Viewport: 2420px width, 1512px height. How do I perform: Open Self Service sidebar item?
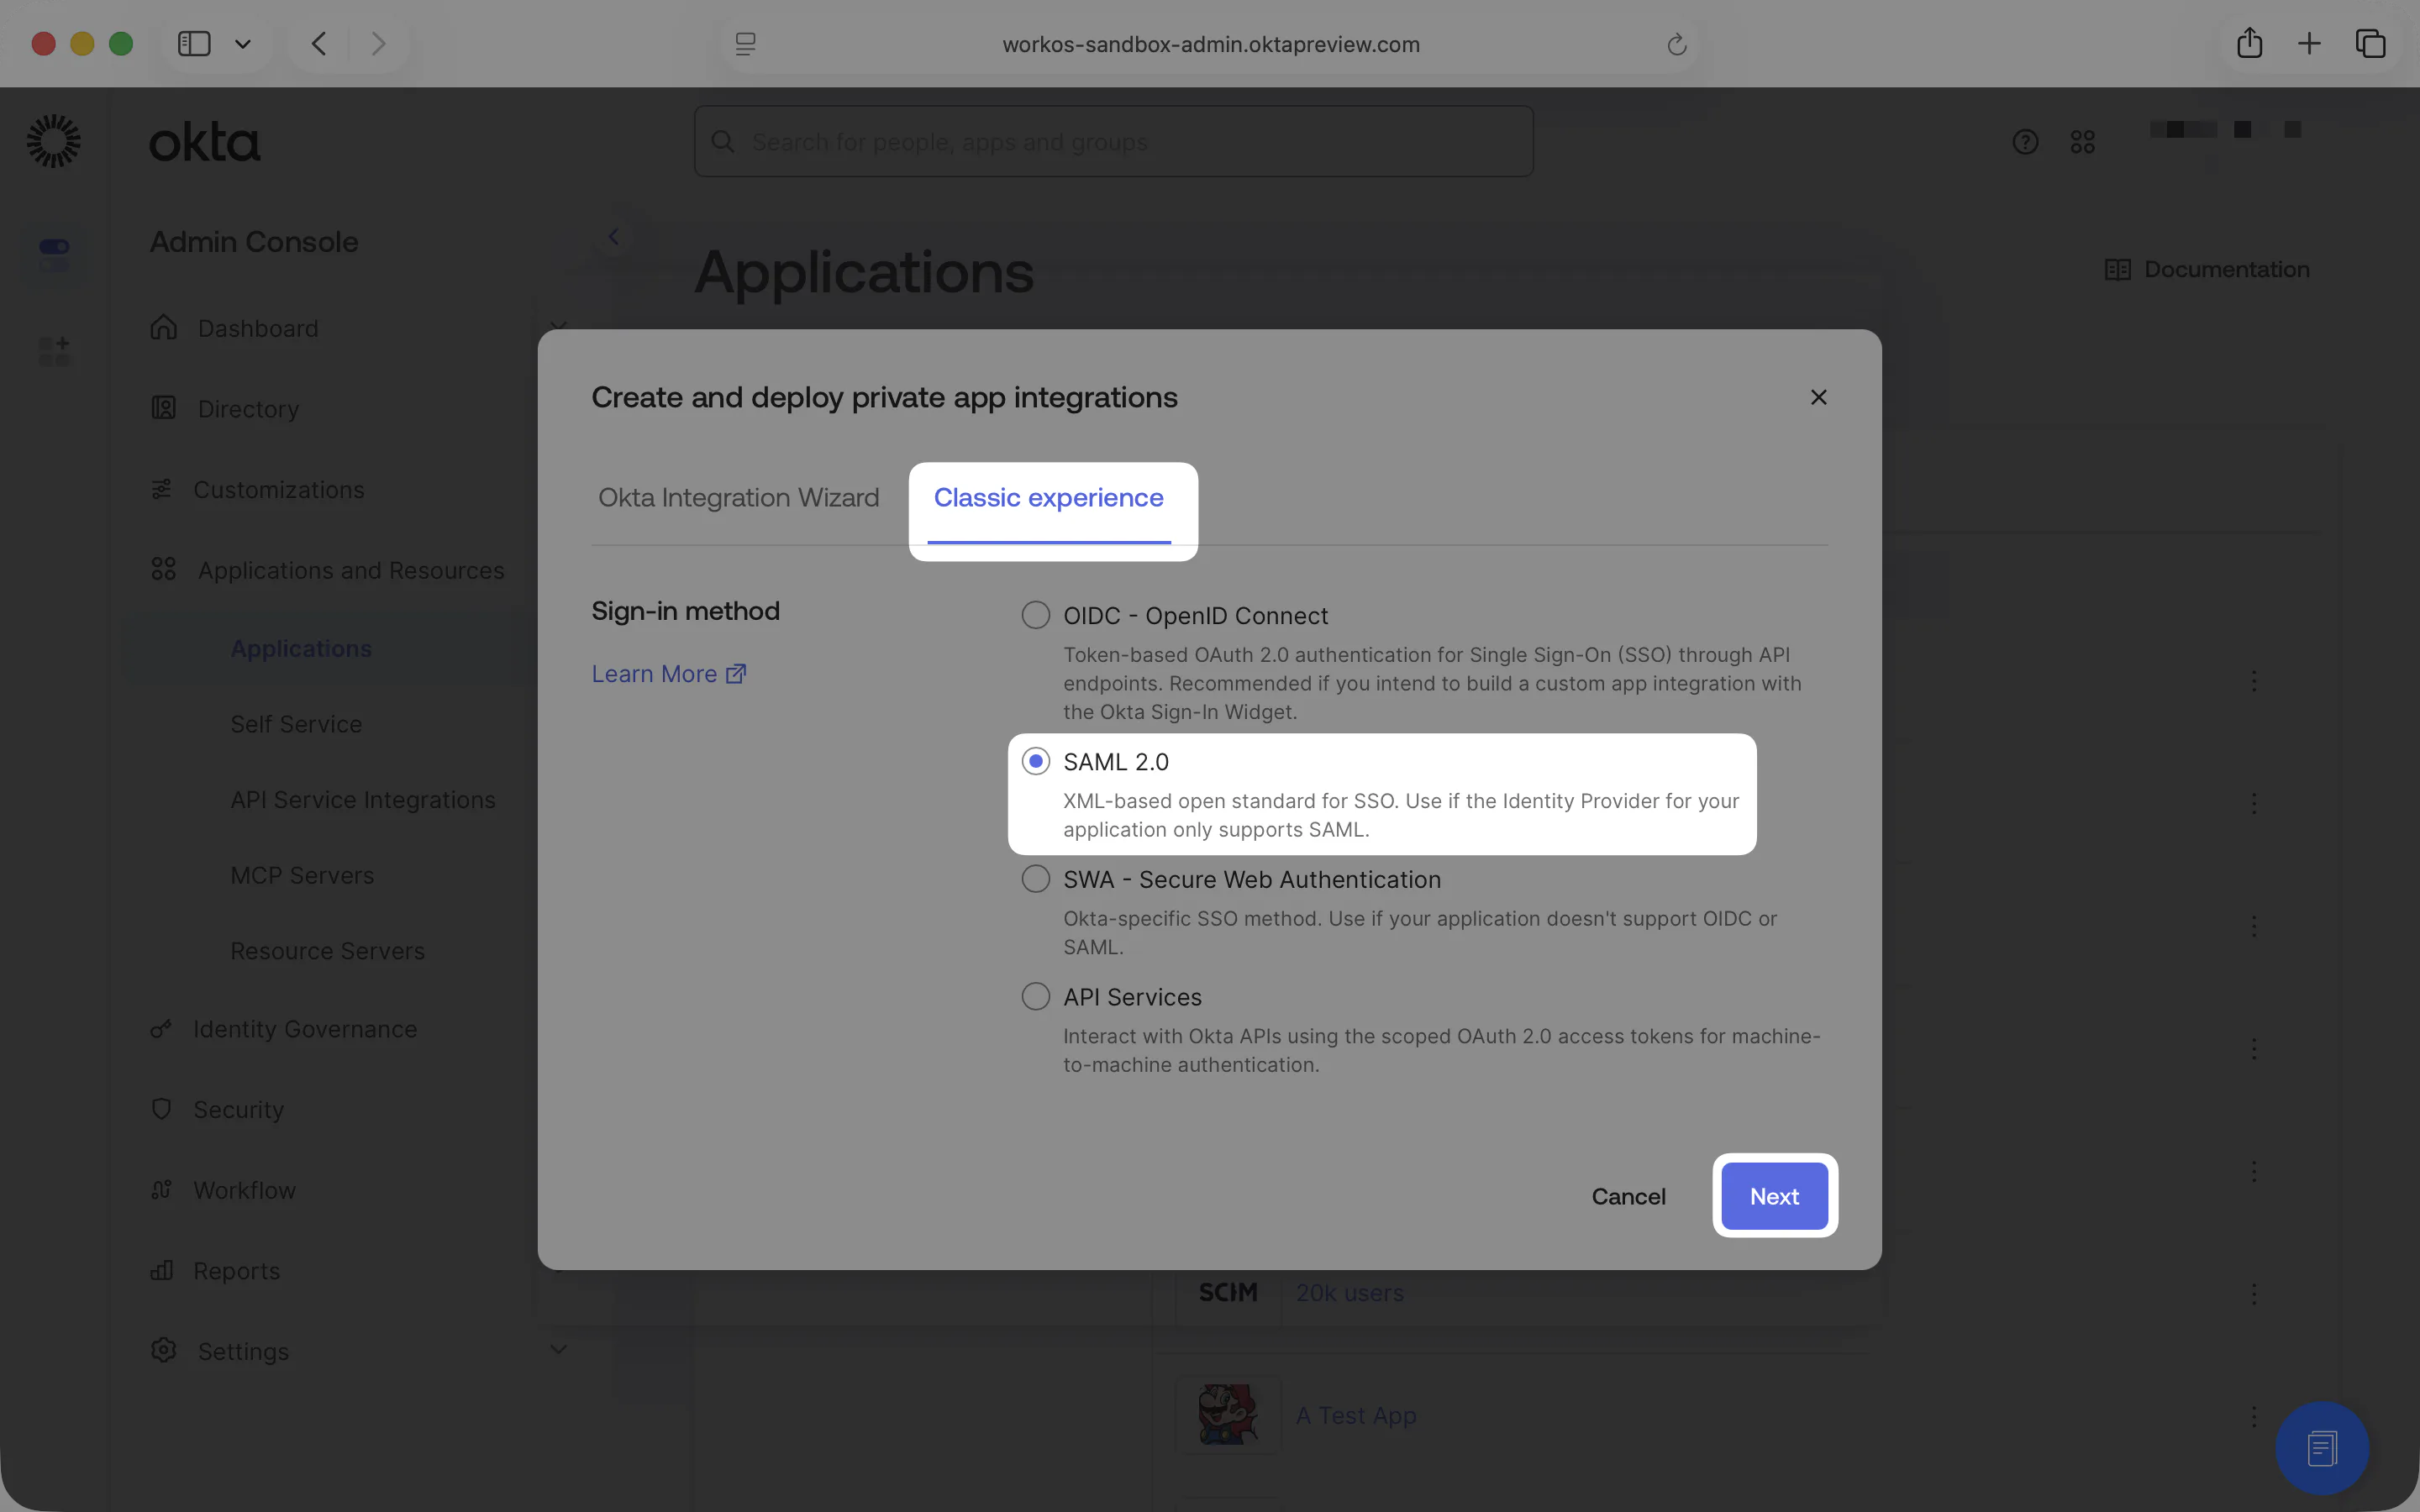(296, 724)
